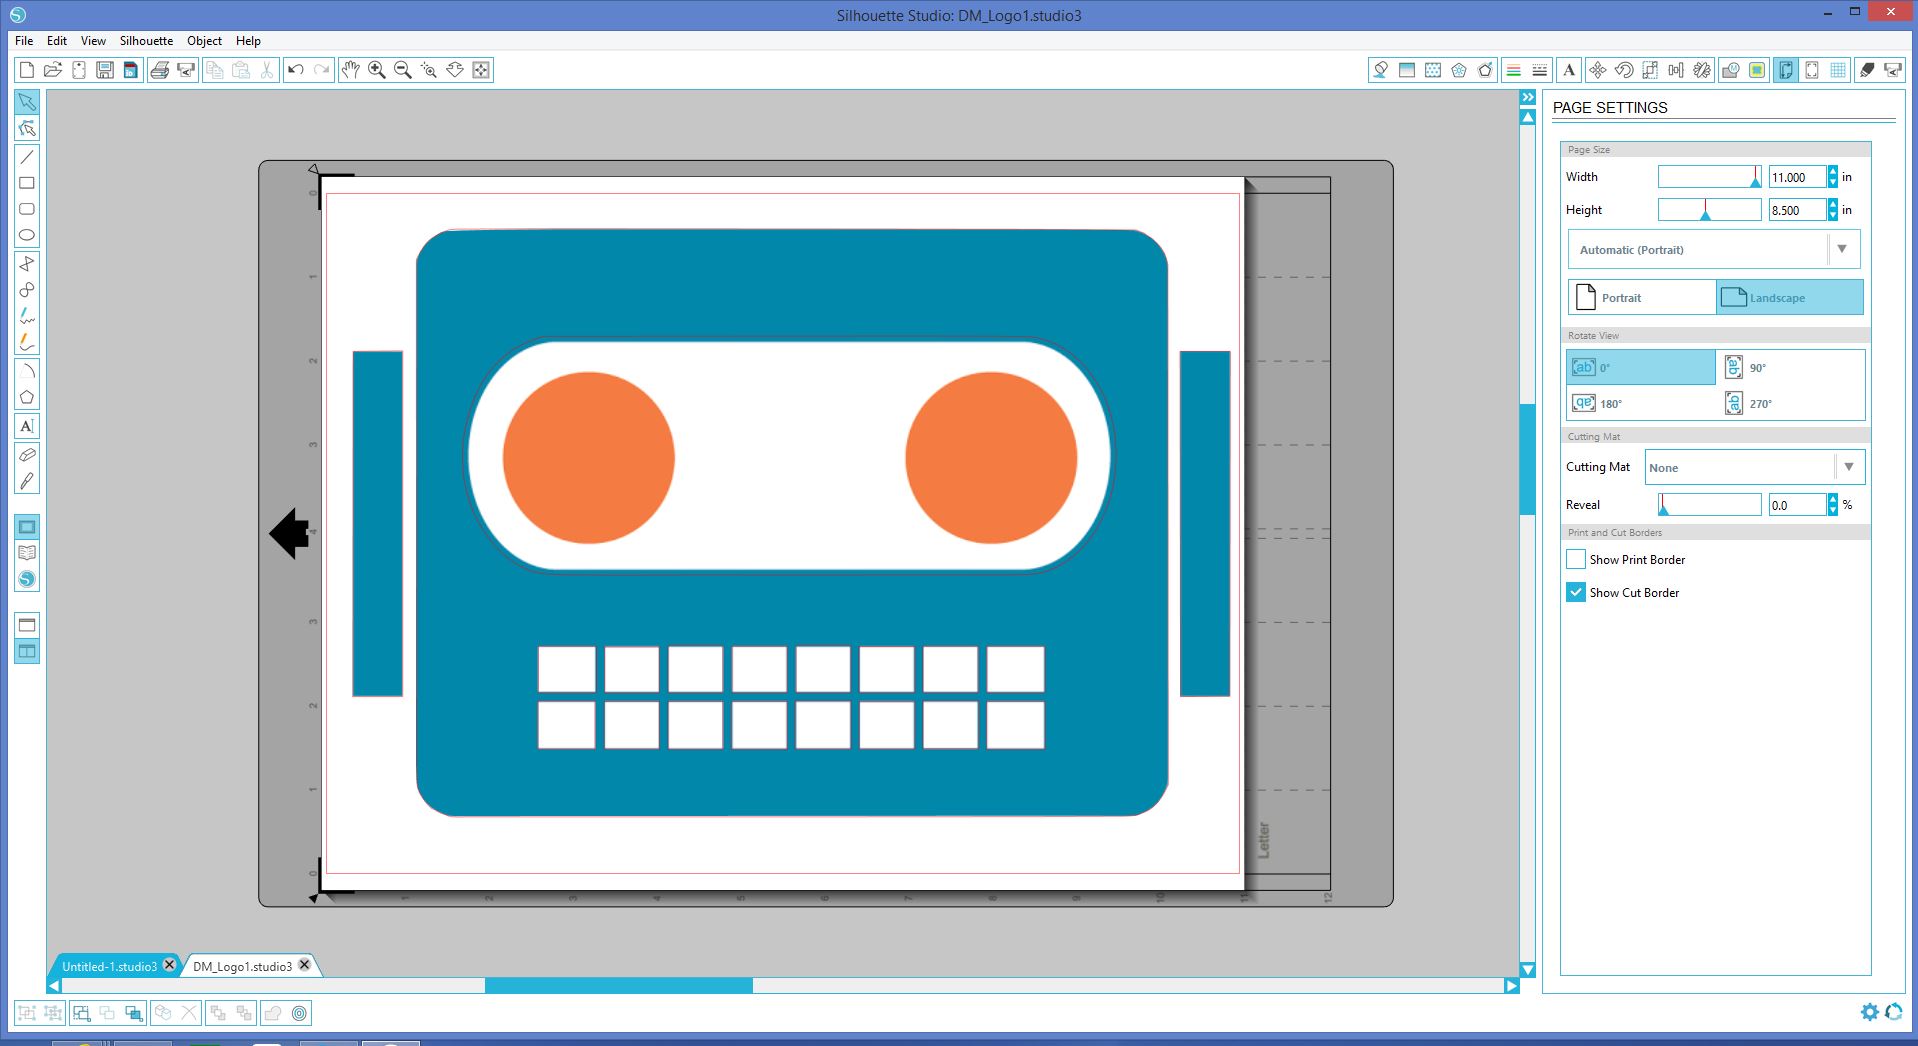
Task: Open the File menu
Action: click(x=24, y=41)
